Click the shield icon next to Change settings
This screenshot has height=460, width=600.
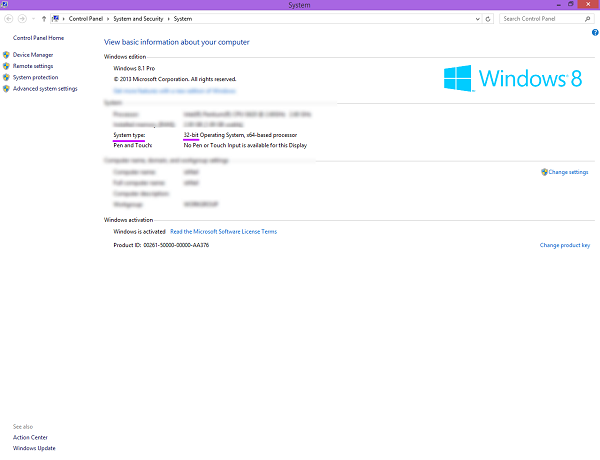click(x=544, y=172)
